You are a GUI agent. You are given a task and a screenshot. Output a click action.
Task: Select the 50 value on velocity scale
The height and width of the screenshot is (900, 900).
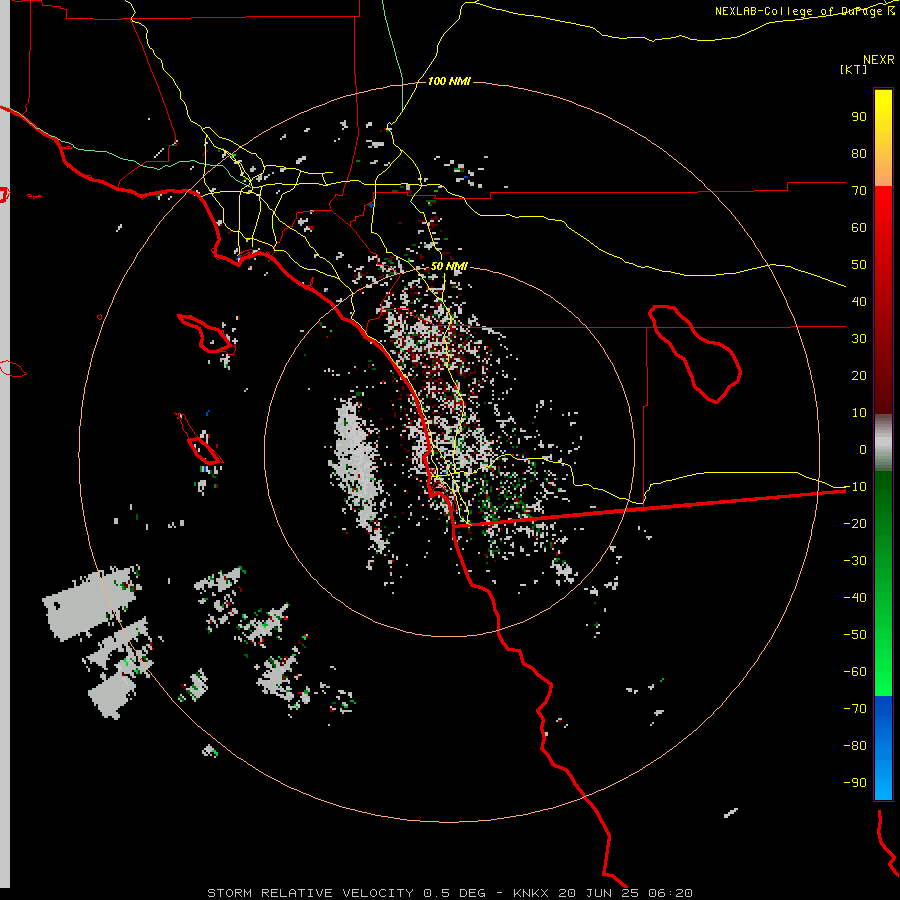tap(859, 265)
